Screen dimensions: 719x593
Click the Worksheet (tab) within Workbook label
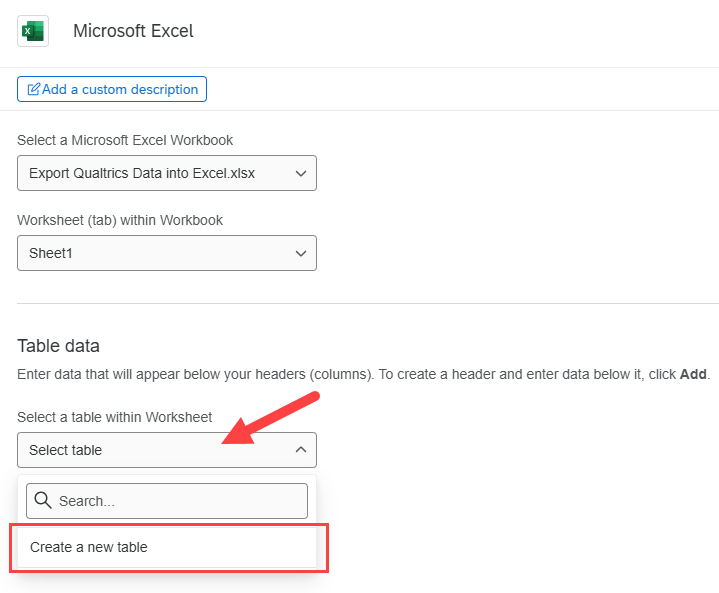(120, 220)
